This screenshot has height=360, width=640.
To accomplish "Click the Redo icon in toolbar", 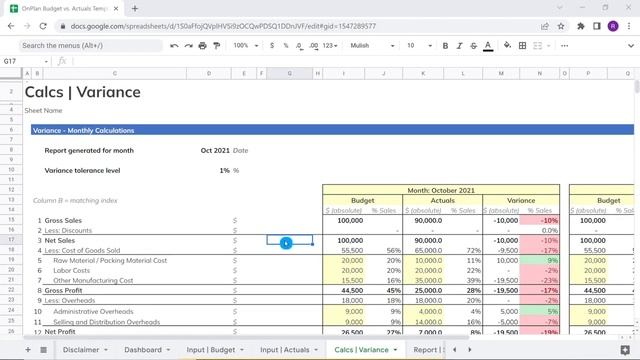I will click(188, 46).
